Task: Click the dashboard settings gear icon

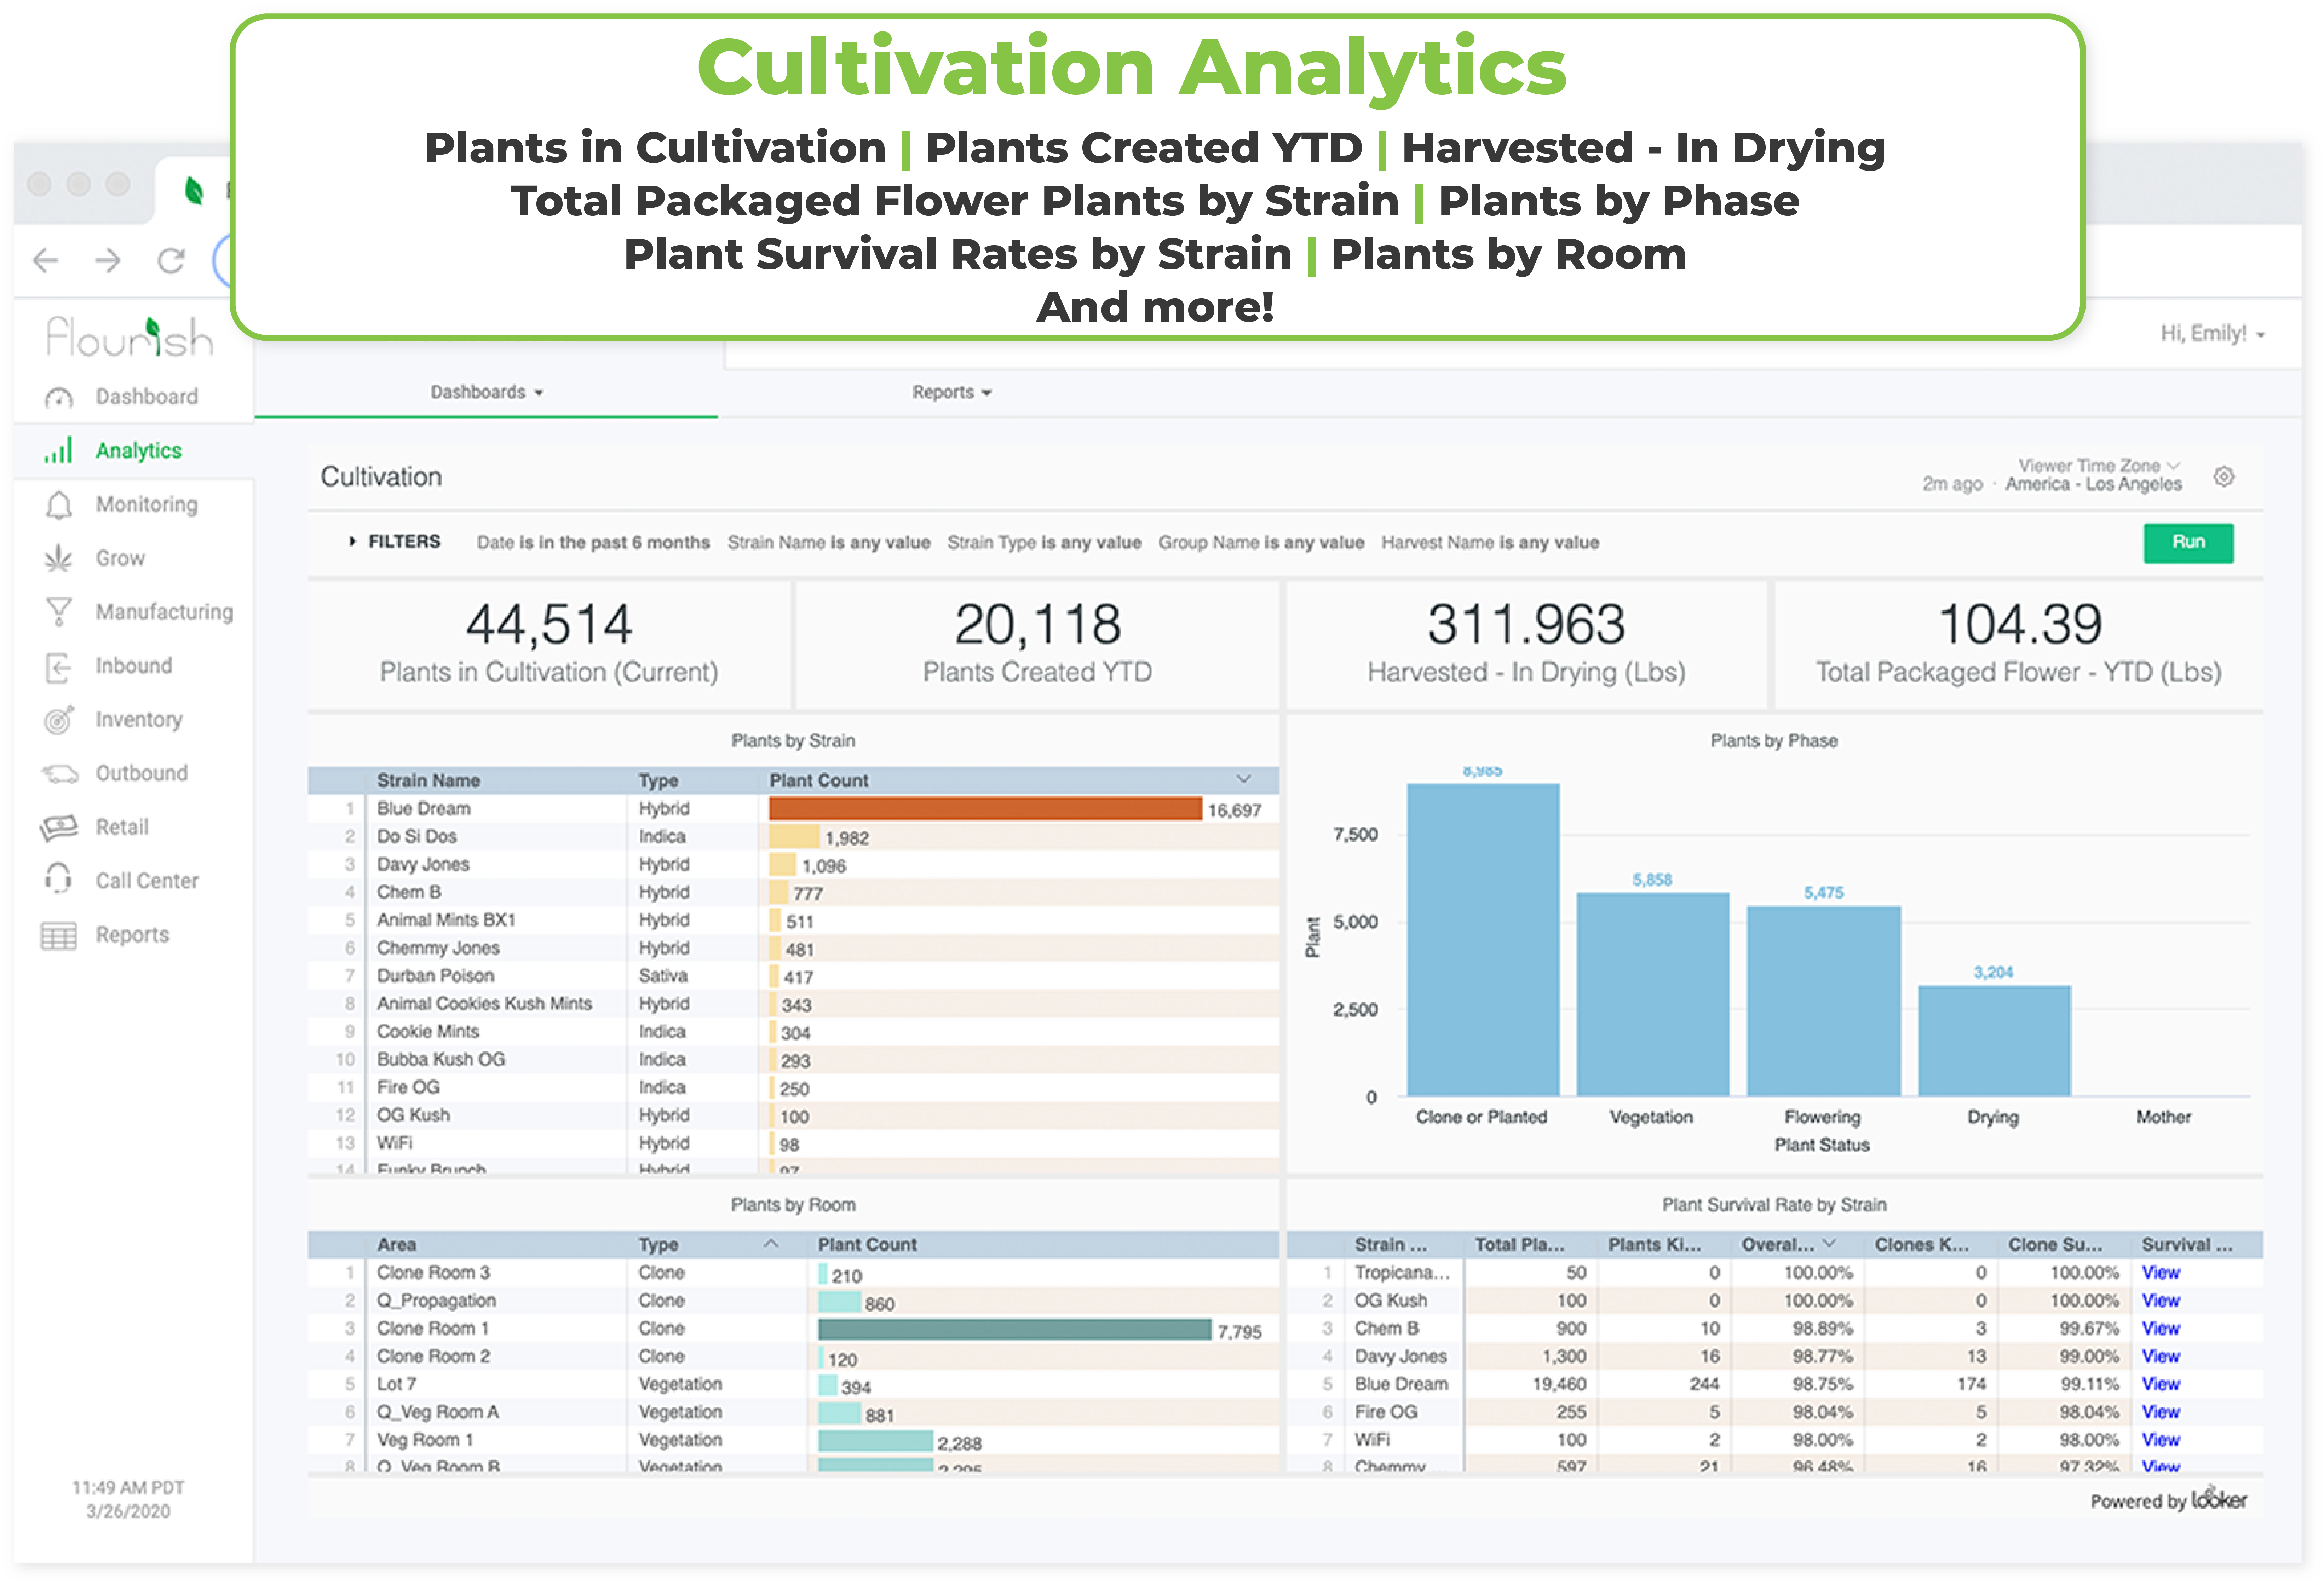Action: coord(2223,477)
